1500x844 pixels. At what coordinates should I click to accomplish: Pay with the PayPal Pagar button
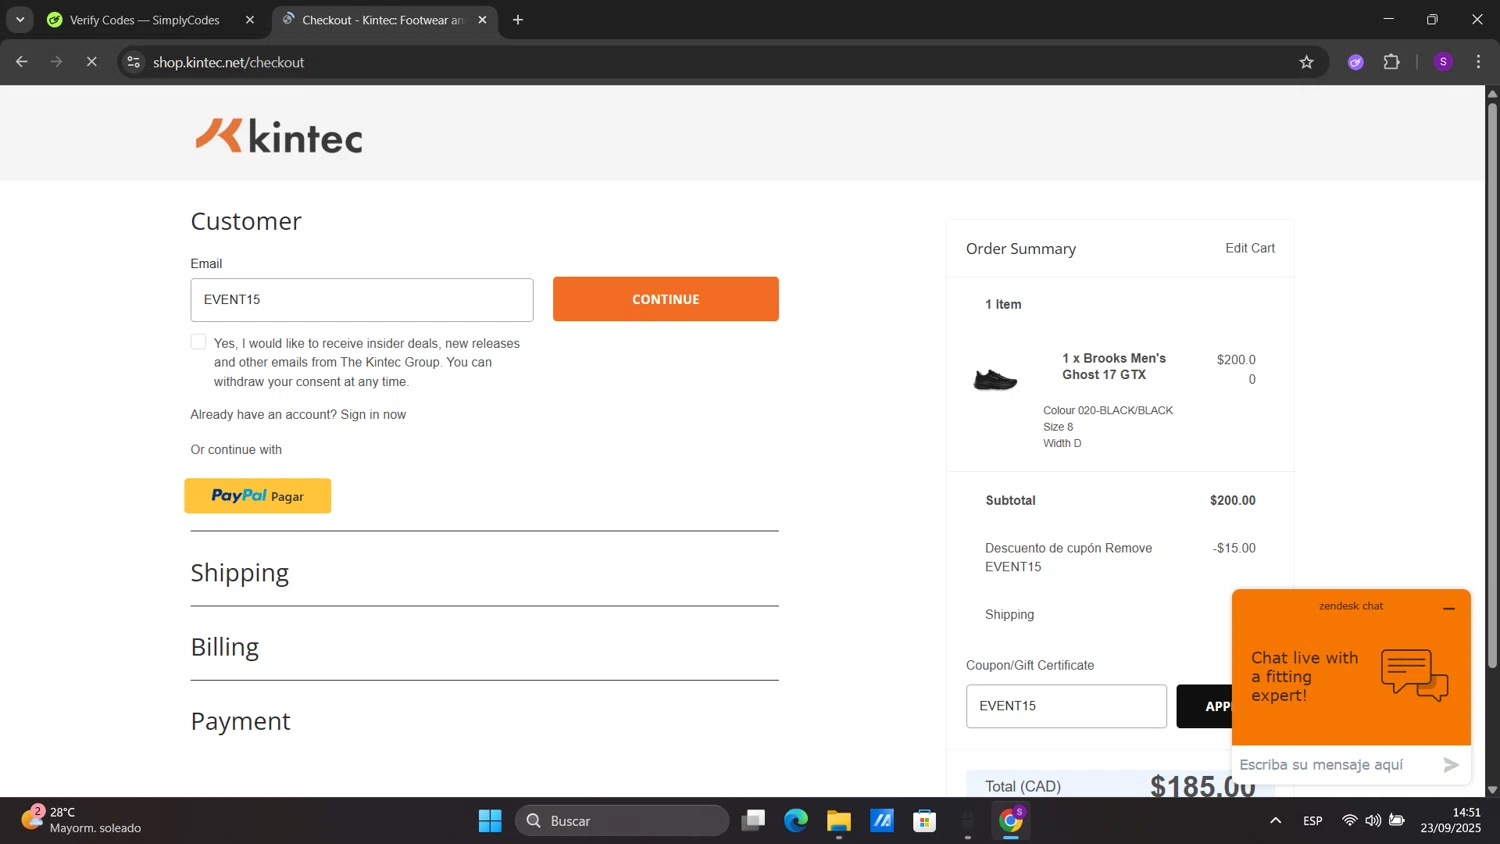pyautogui.click(x=258, y=496)
